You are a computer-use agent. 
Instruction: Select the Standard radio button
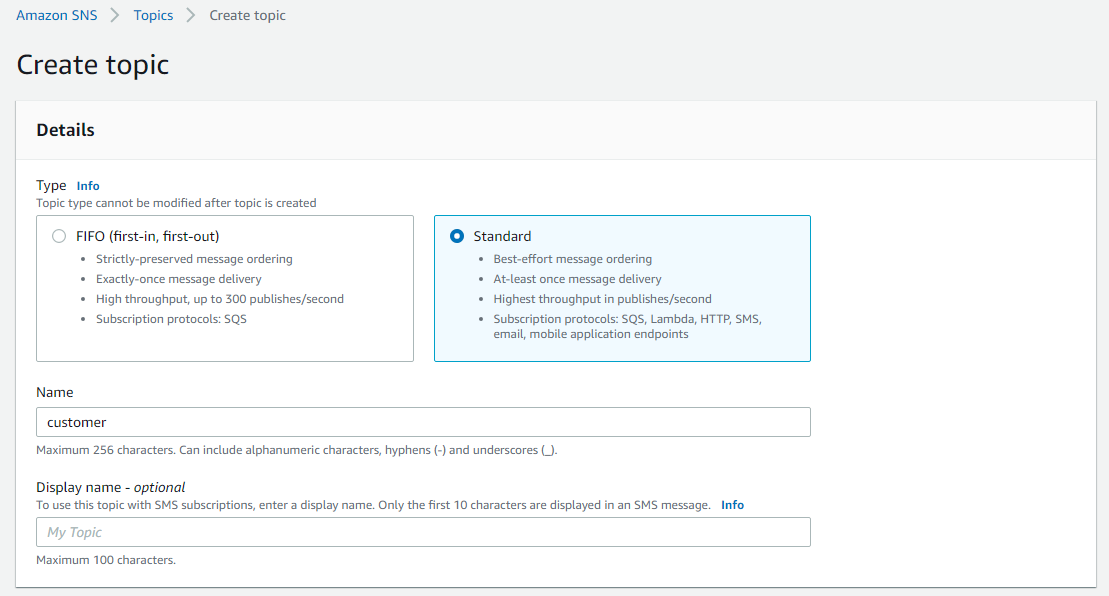click(x=457, y=237)
